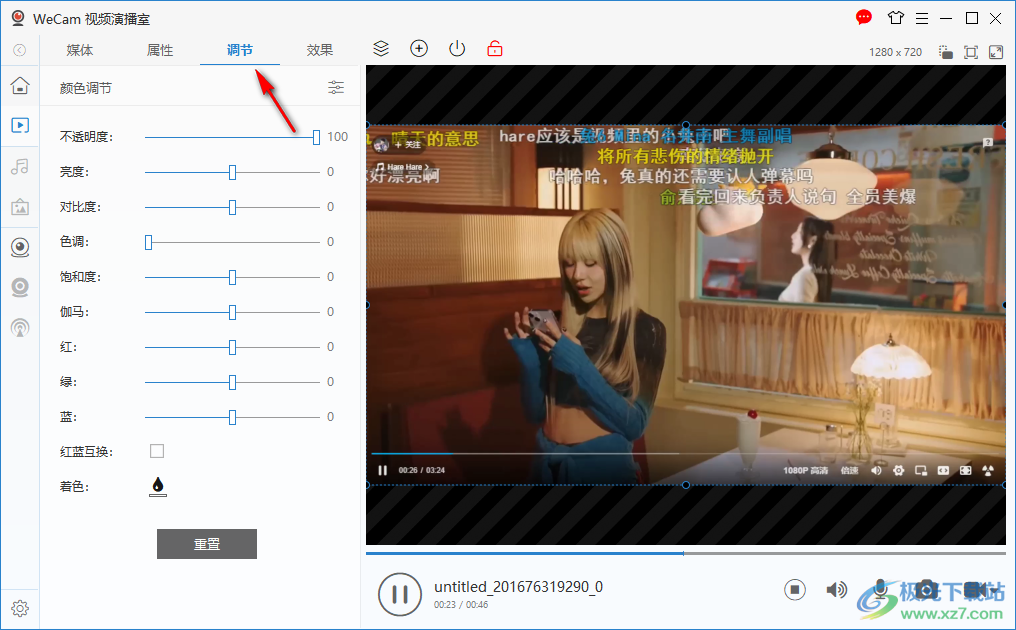Seek using the blue playback progress bar

click(686, 554)
